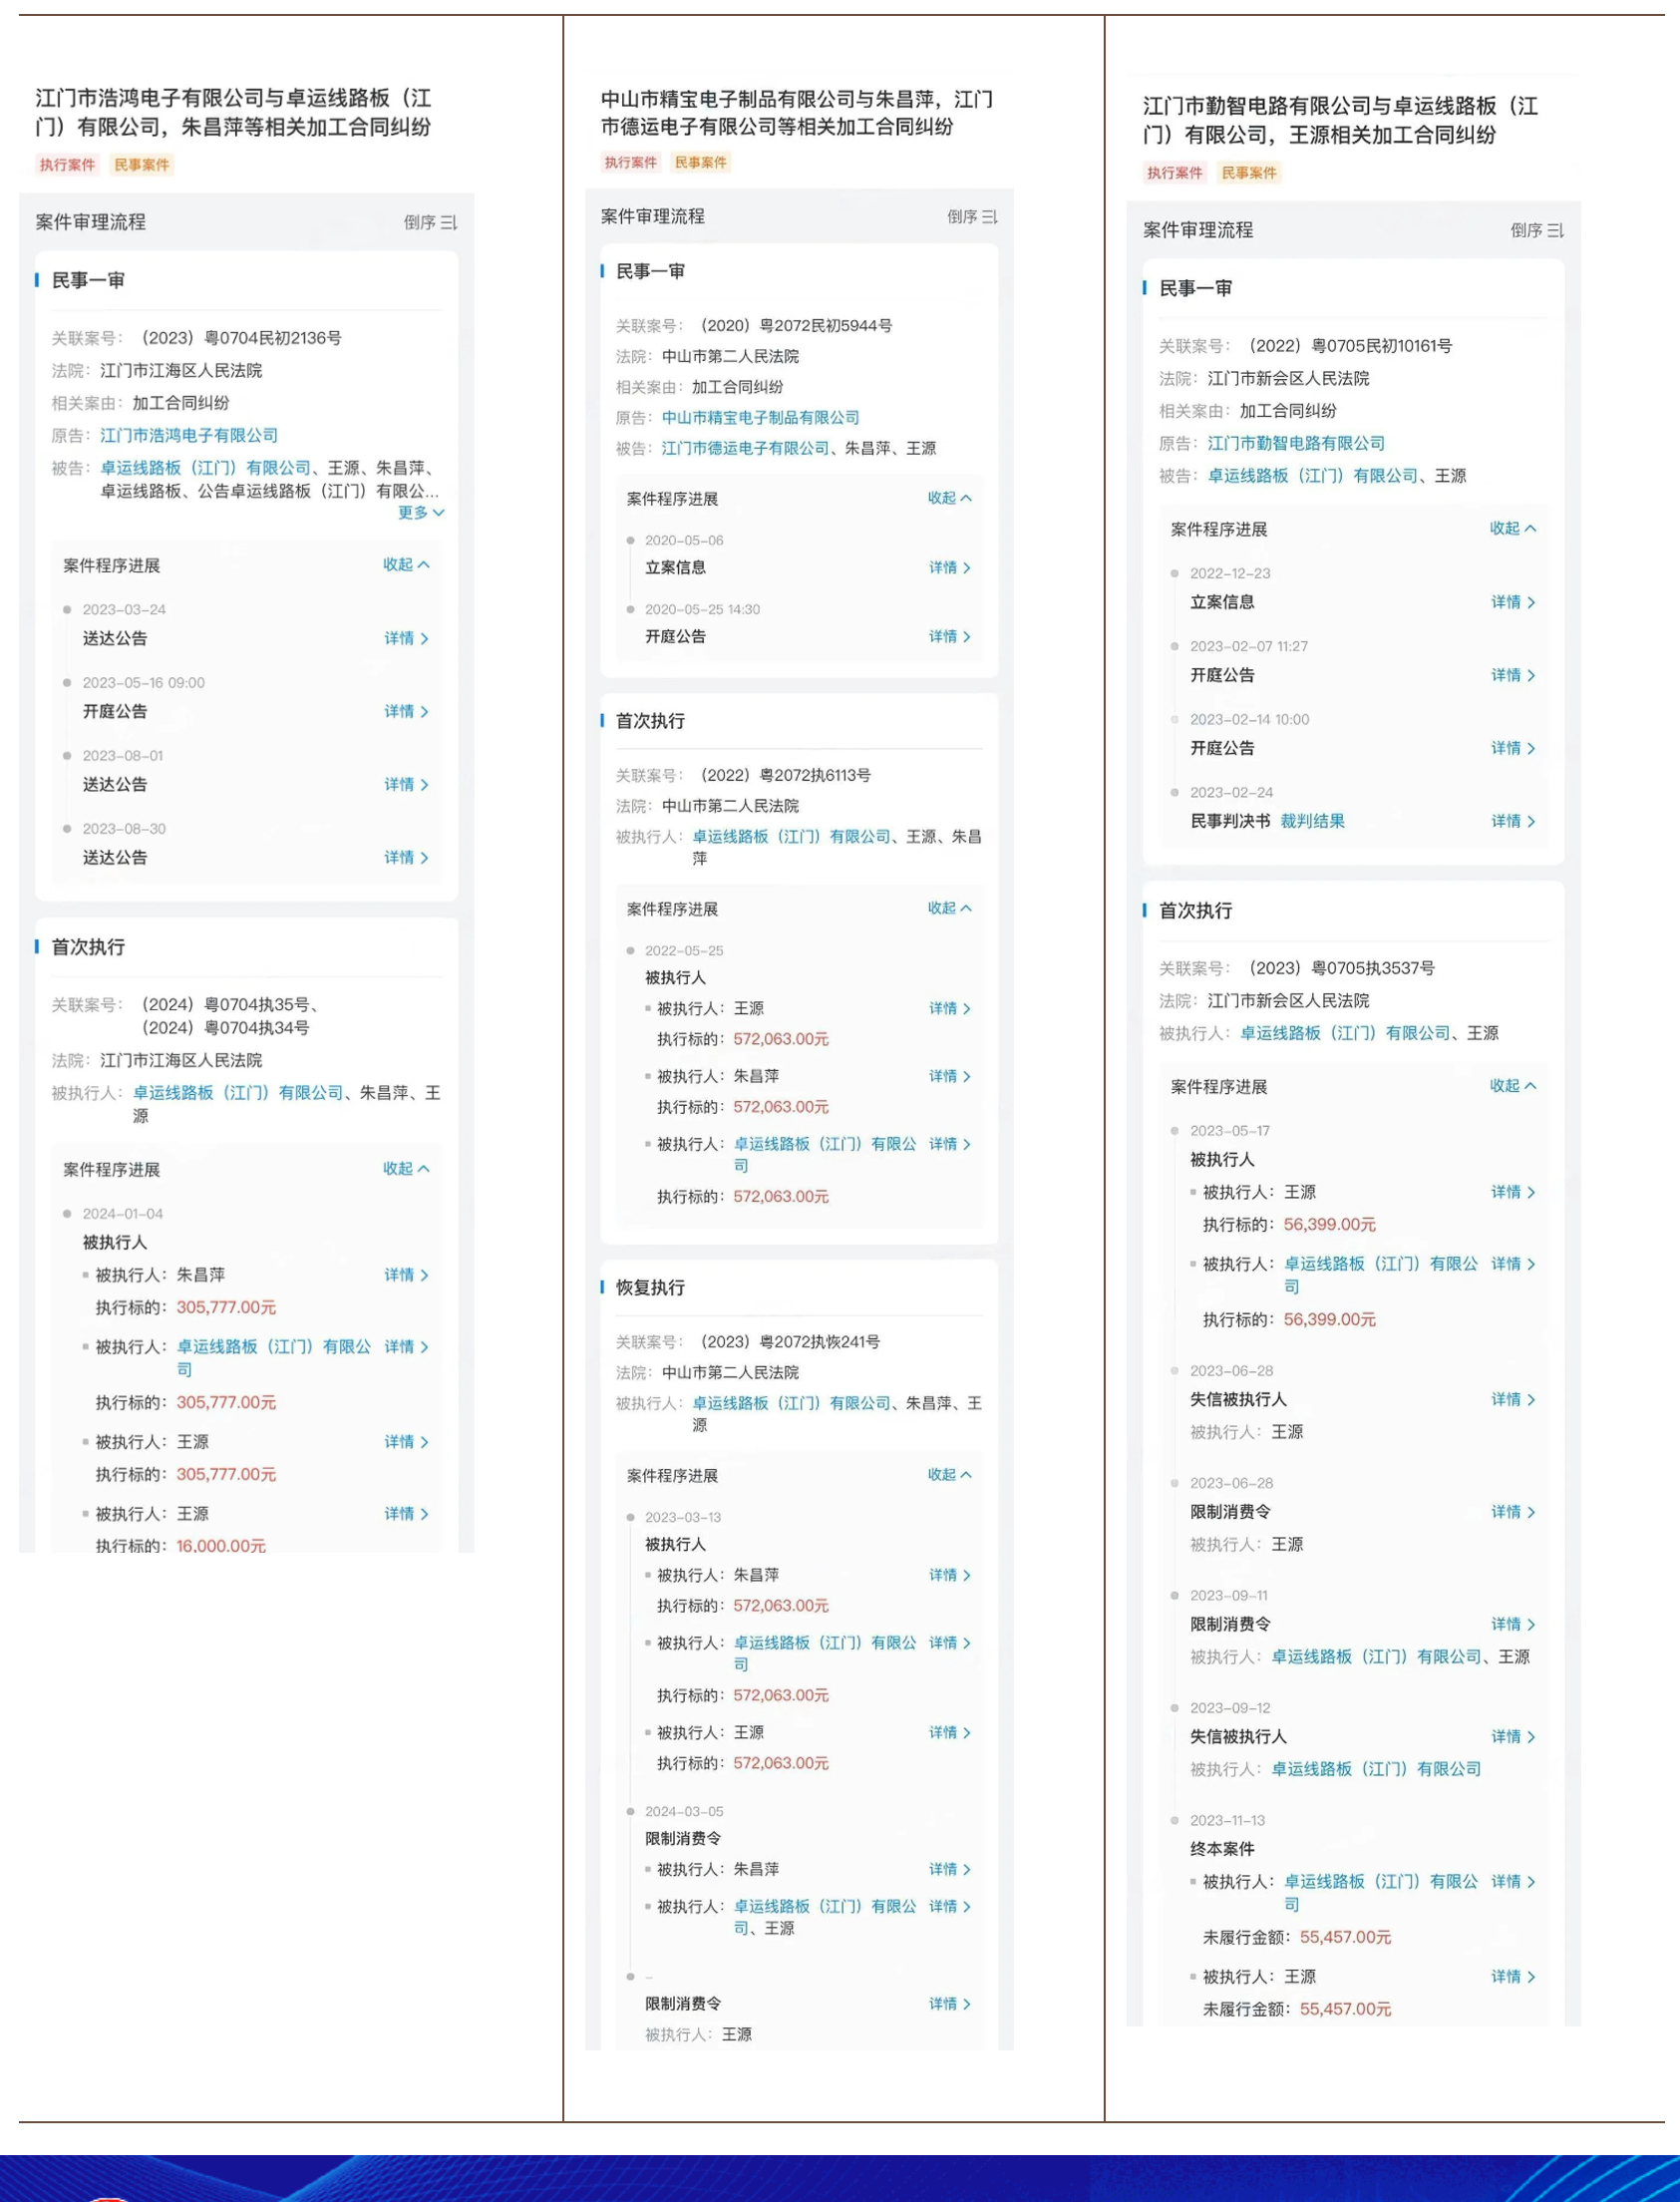Open 详情 for 王源 in 精宝 首次执行
The width and height of the screenshot is (1680, 2202).
949,1008
